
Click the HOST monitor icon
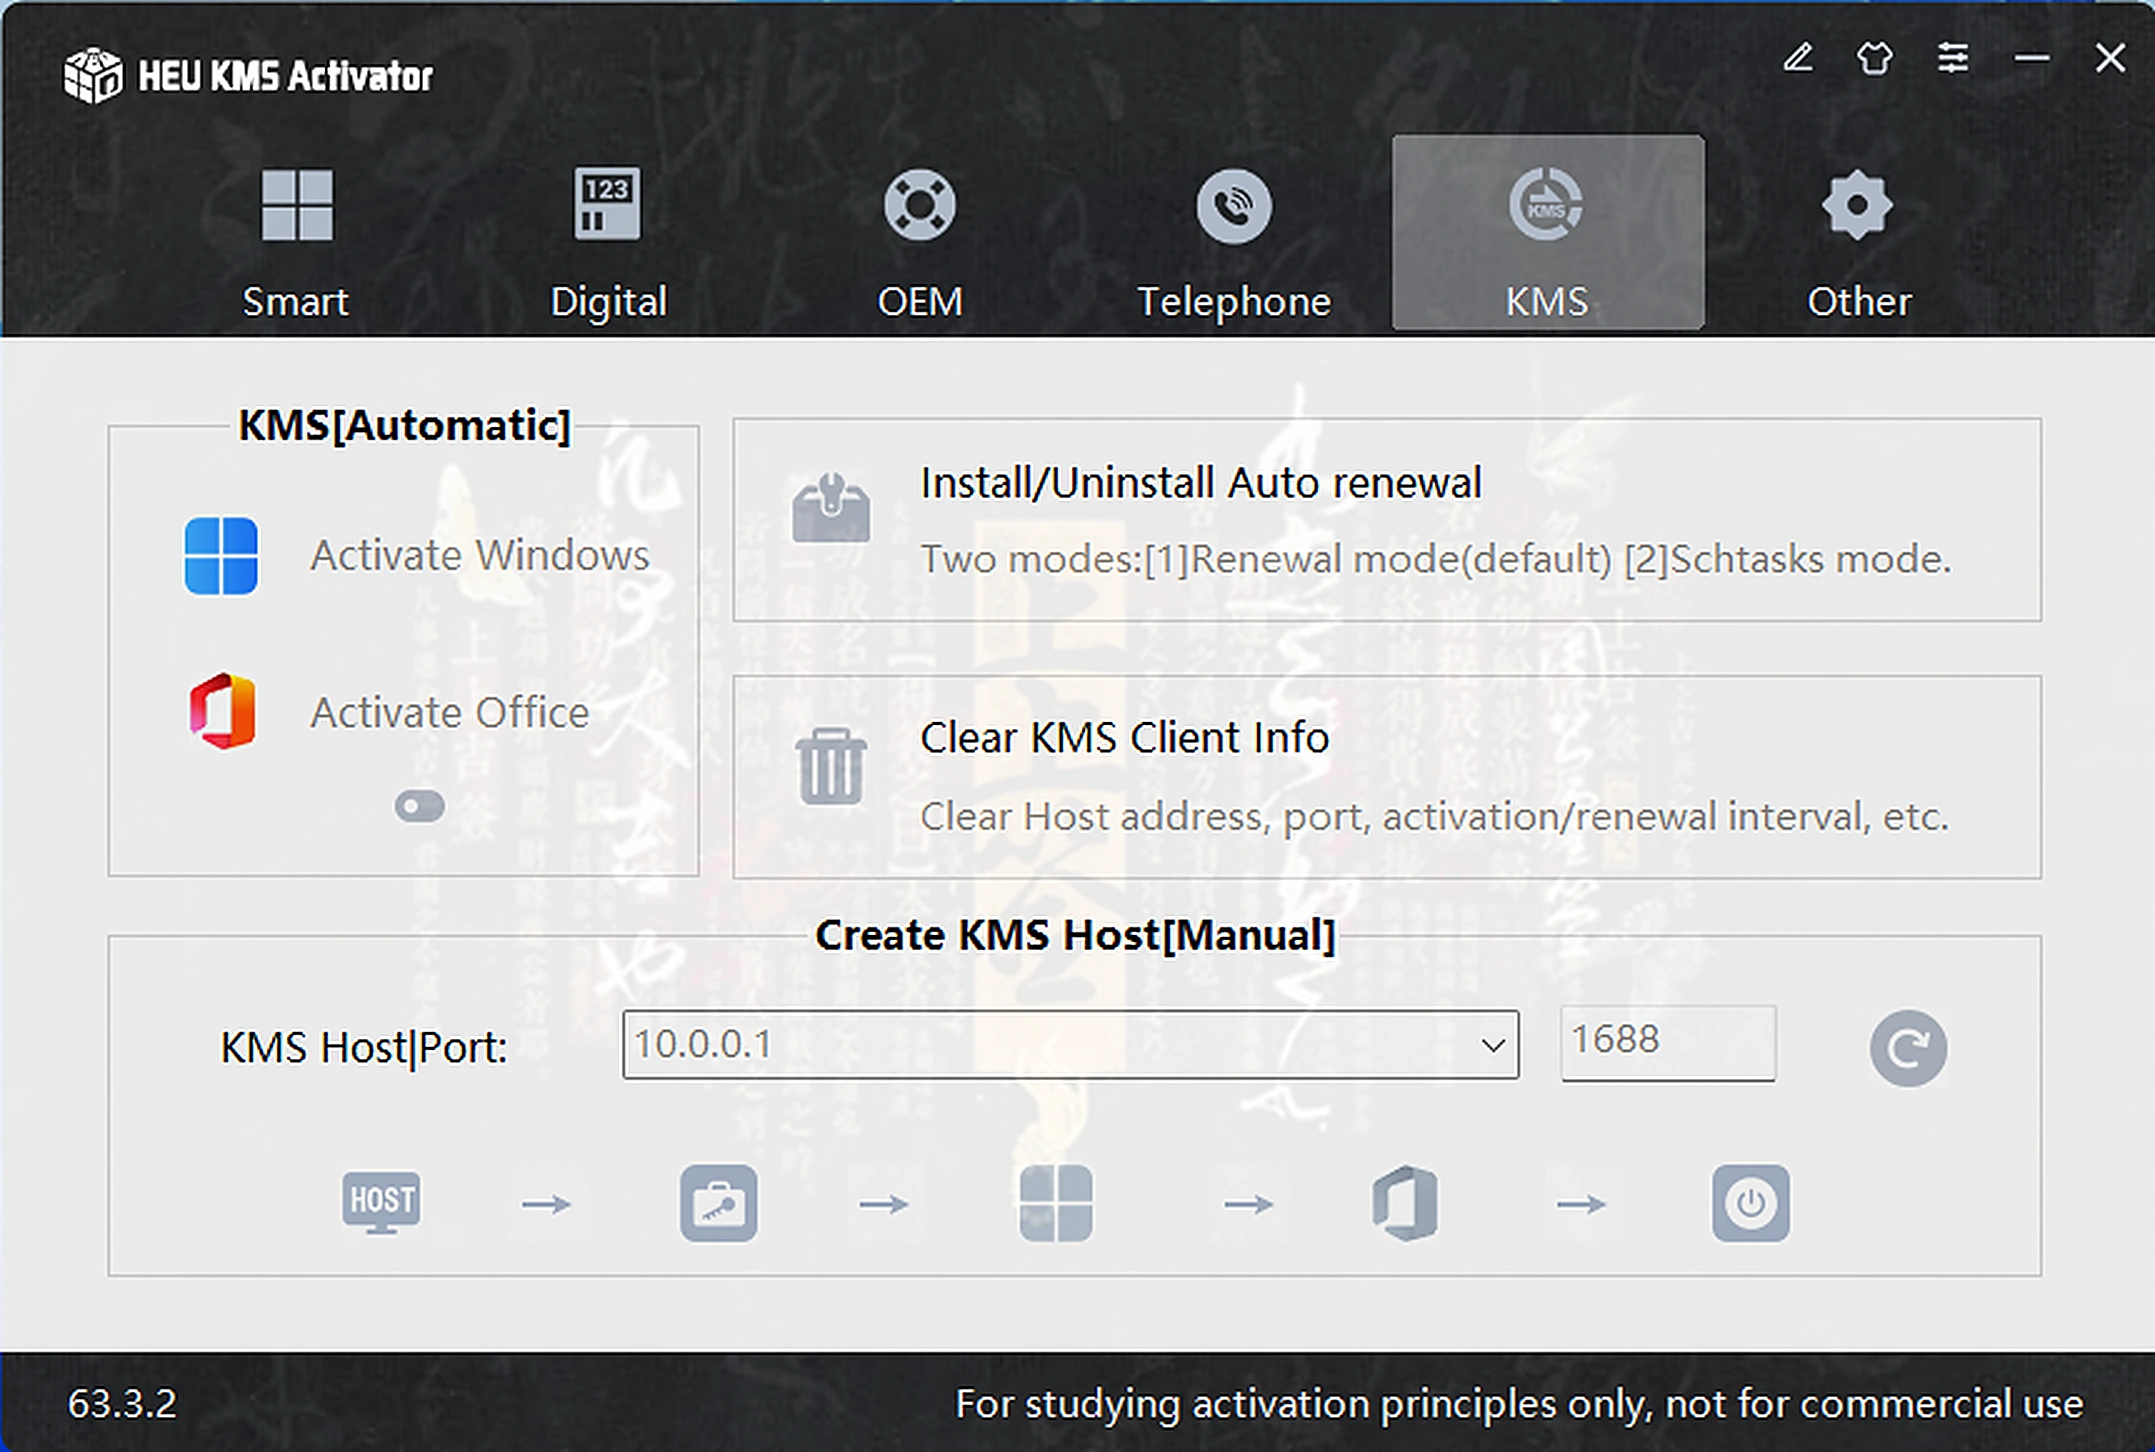(381, 1203)
